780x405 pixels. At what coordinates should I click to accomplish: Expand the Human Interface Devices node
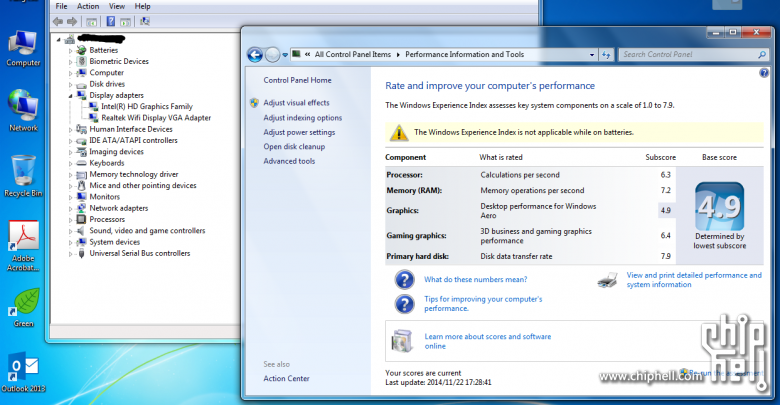[71, 130]
